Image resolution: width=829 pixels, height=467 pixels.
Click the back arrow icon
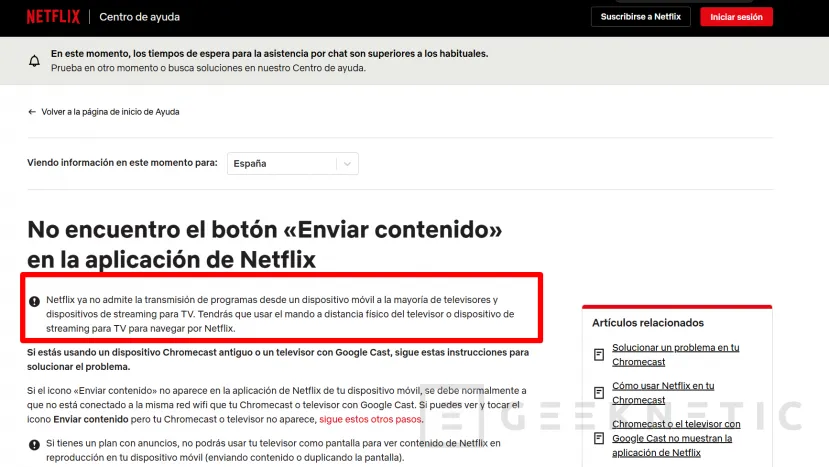click(x=32, y=112)
